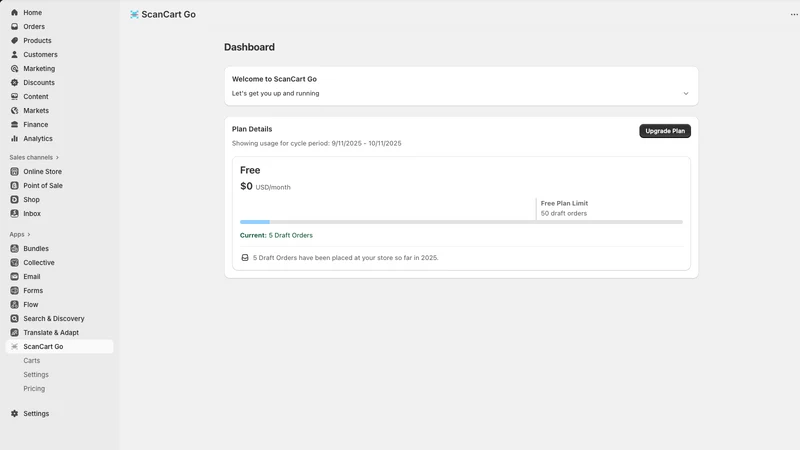Select Point of Sale channel
This screenshot has width=800, height=450.
point(43,186)
